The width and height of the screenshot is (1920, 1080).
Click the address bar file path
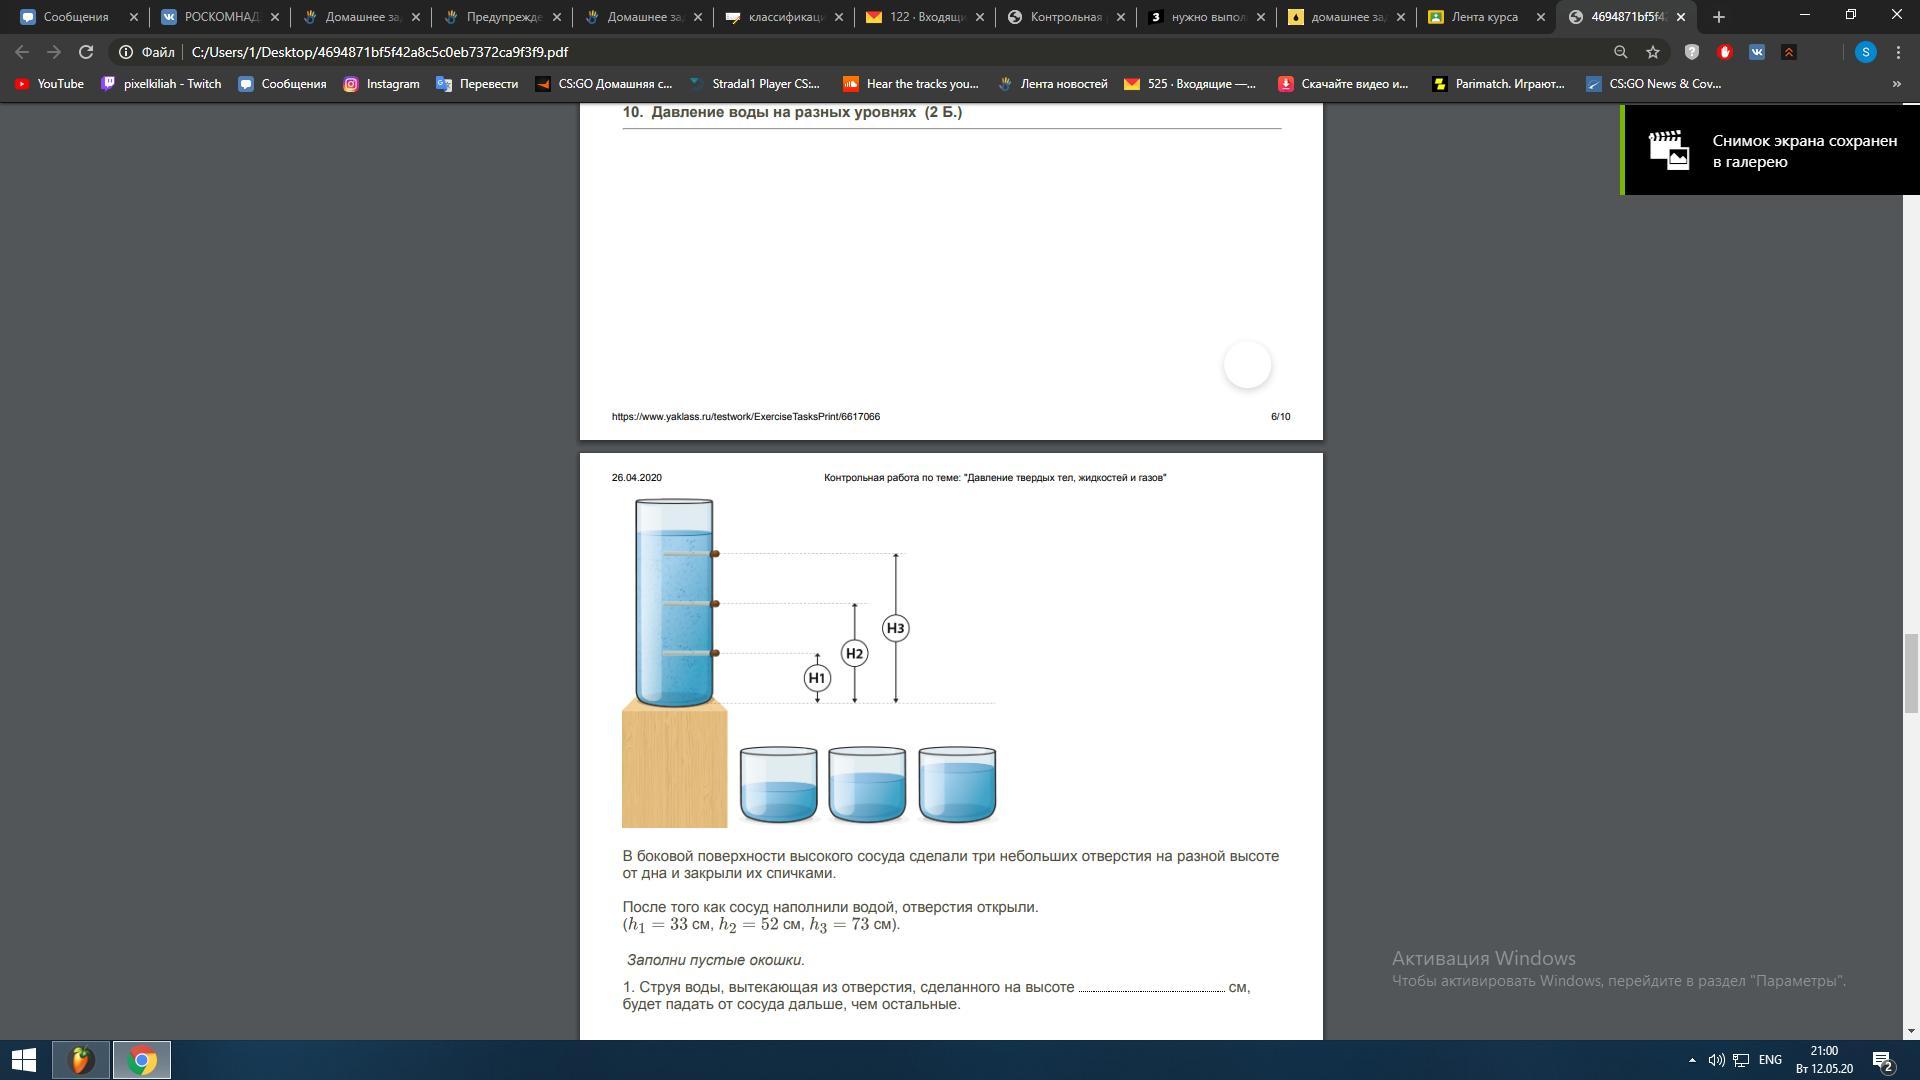click(380, 52)
